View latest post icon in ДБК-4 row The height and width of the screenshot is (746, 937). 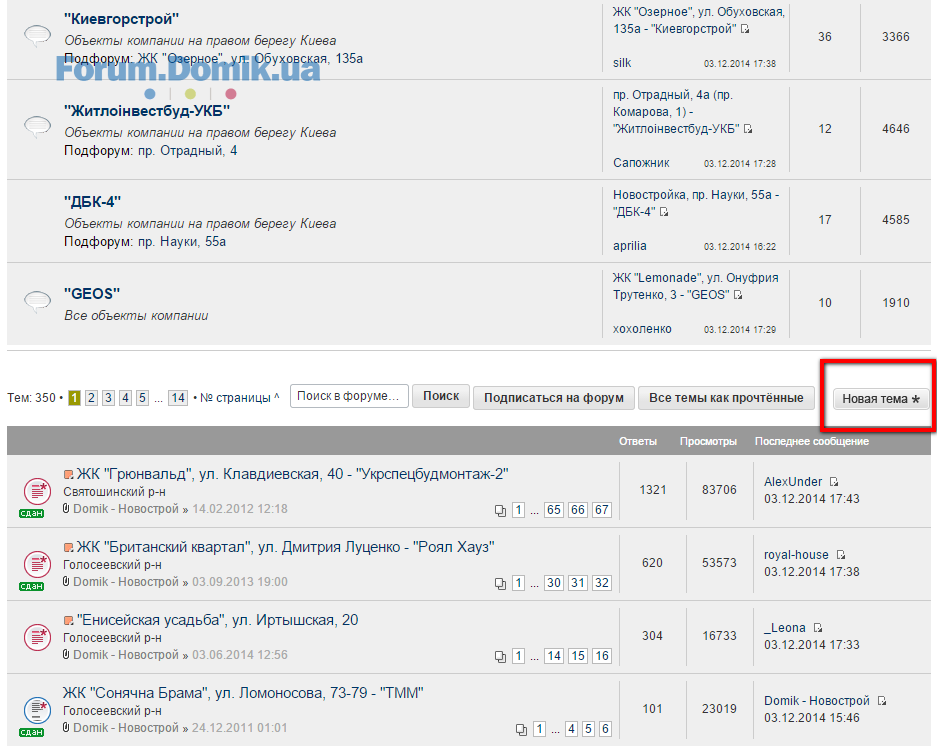coord(663,212)
